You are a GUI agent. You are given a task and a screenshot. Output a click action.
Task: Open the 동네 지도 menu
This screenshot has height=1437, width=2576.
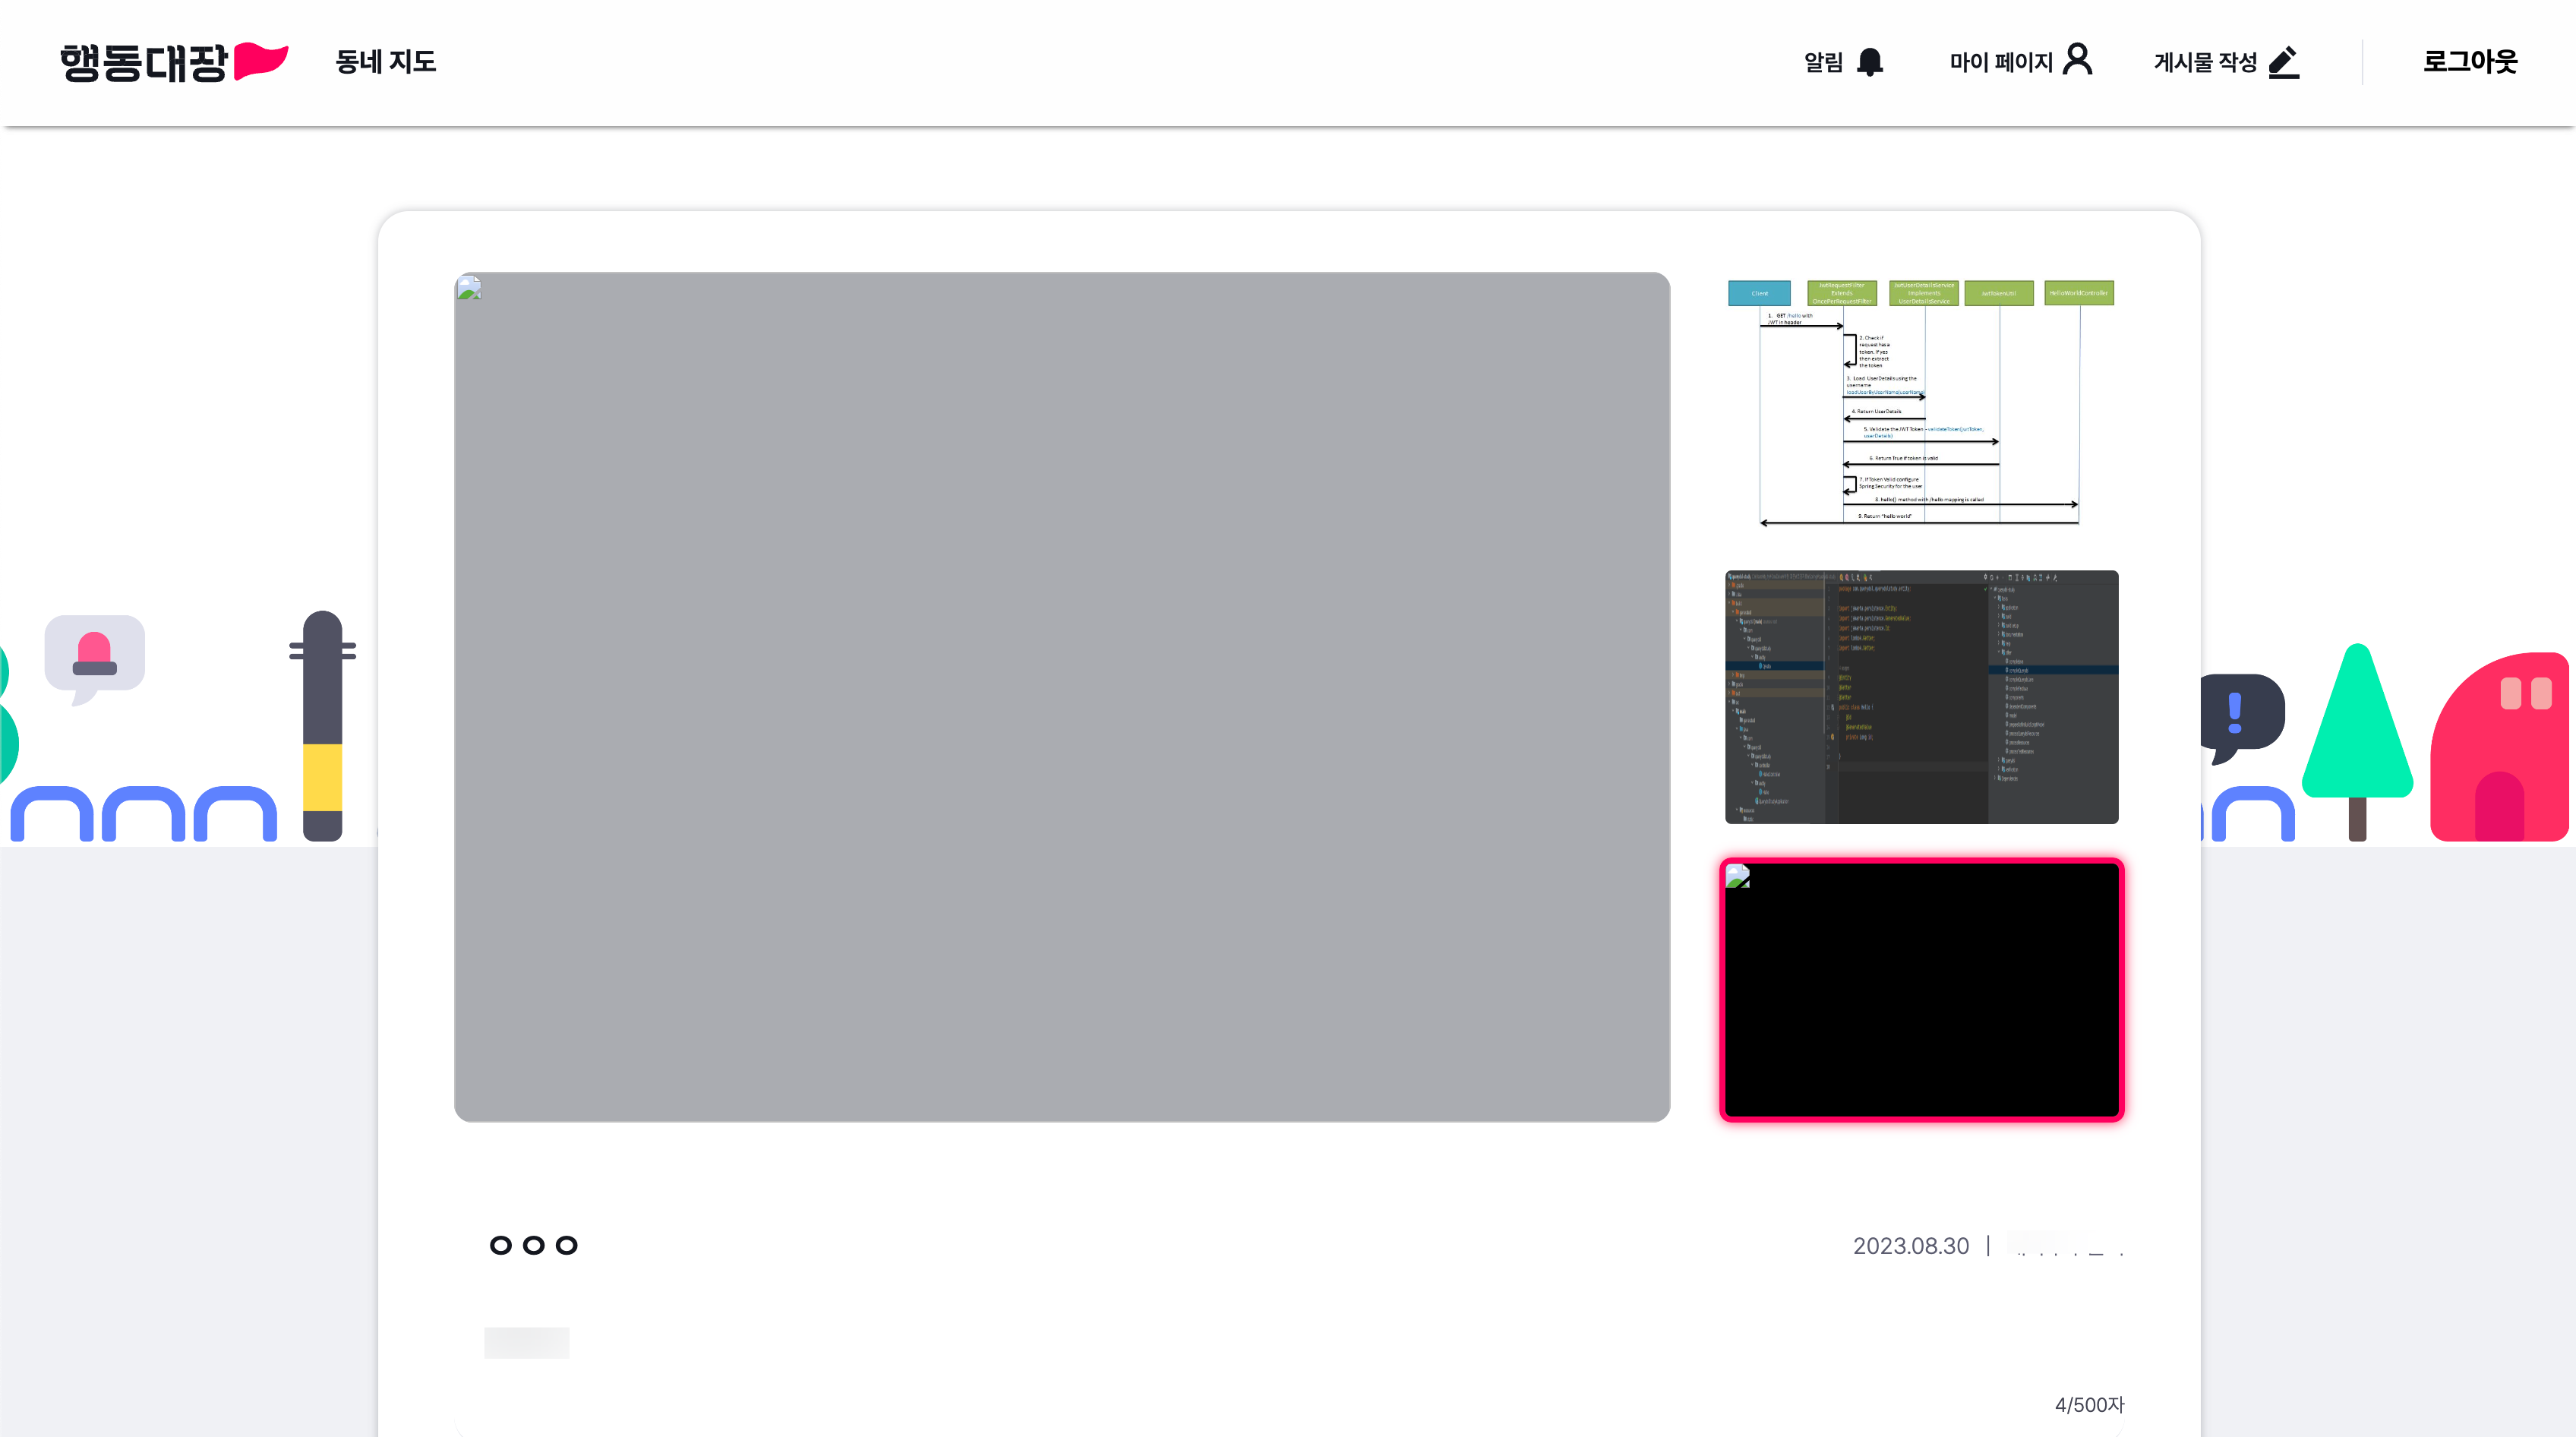tap(386, 62)
